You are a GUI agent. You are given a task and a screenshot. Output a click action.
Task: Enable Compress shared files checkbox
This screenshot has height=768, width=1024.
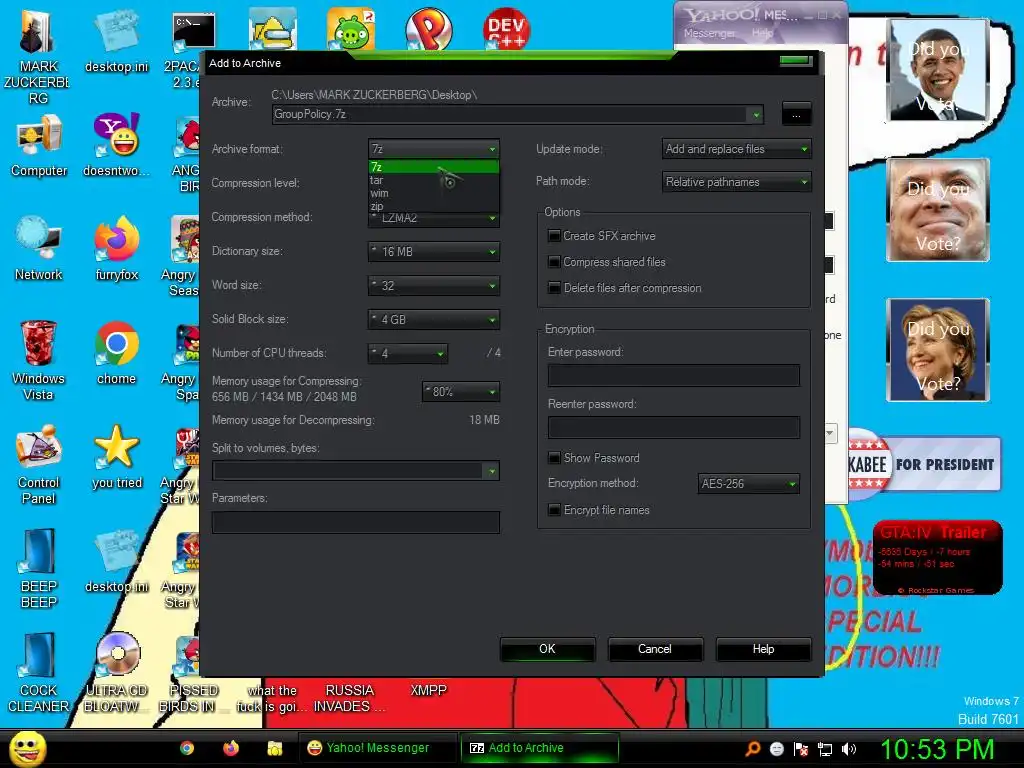click(554, 262)
